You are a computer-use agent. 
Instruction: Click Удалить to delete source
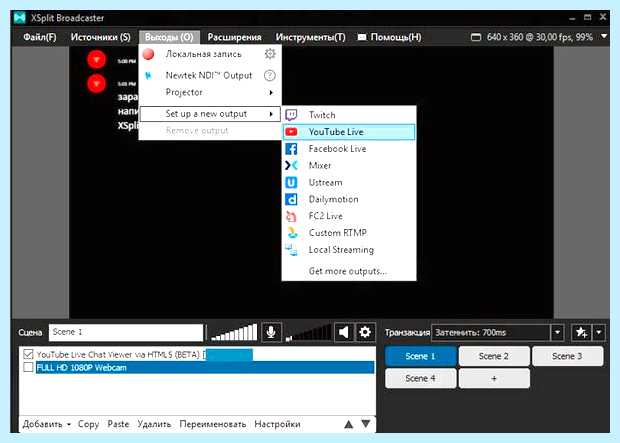(x=154, y=424)
